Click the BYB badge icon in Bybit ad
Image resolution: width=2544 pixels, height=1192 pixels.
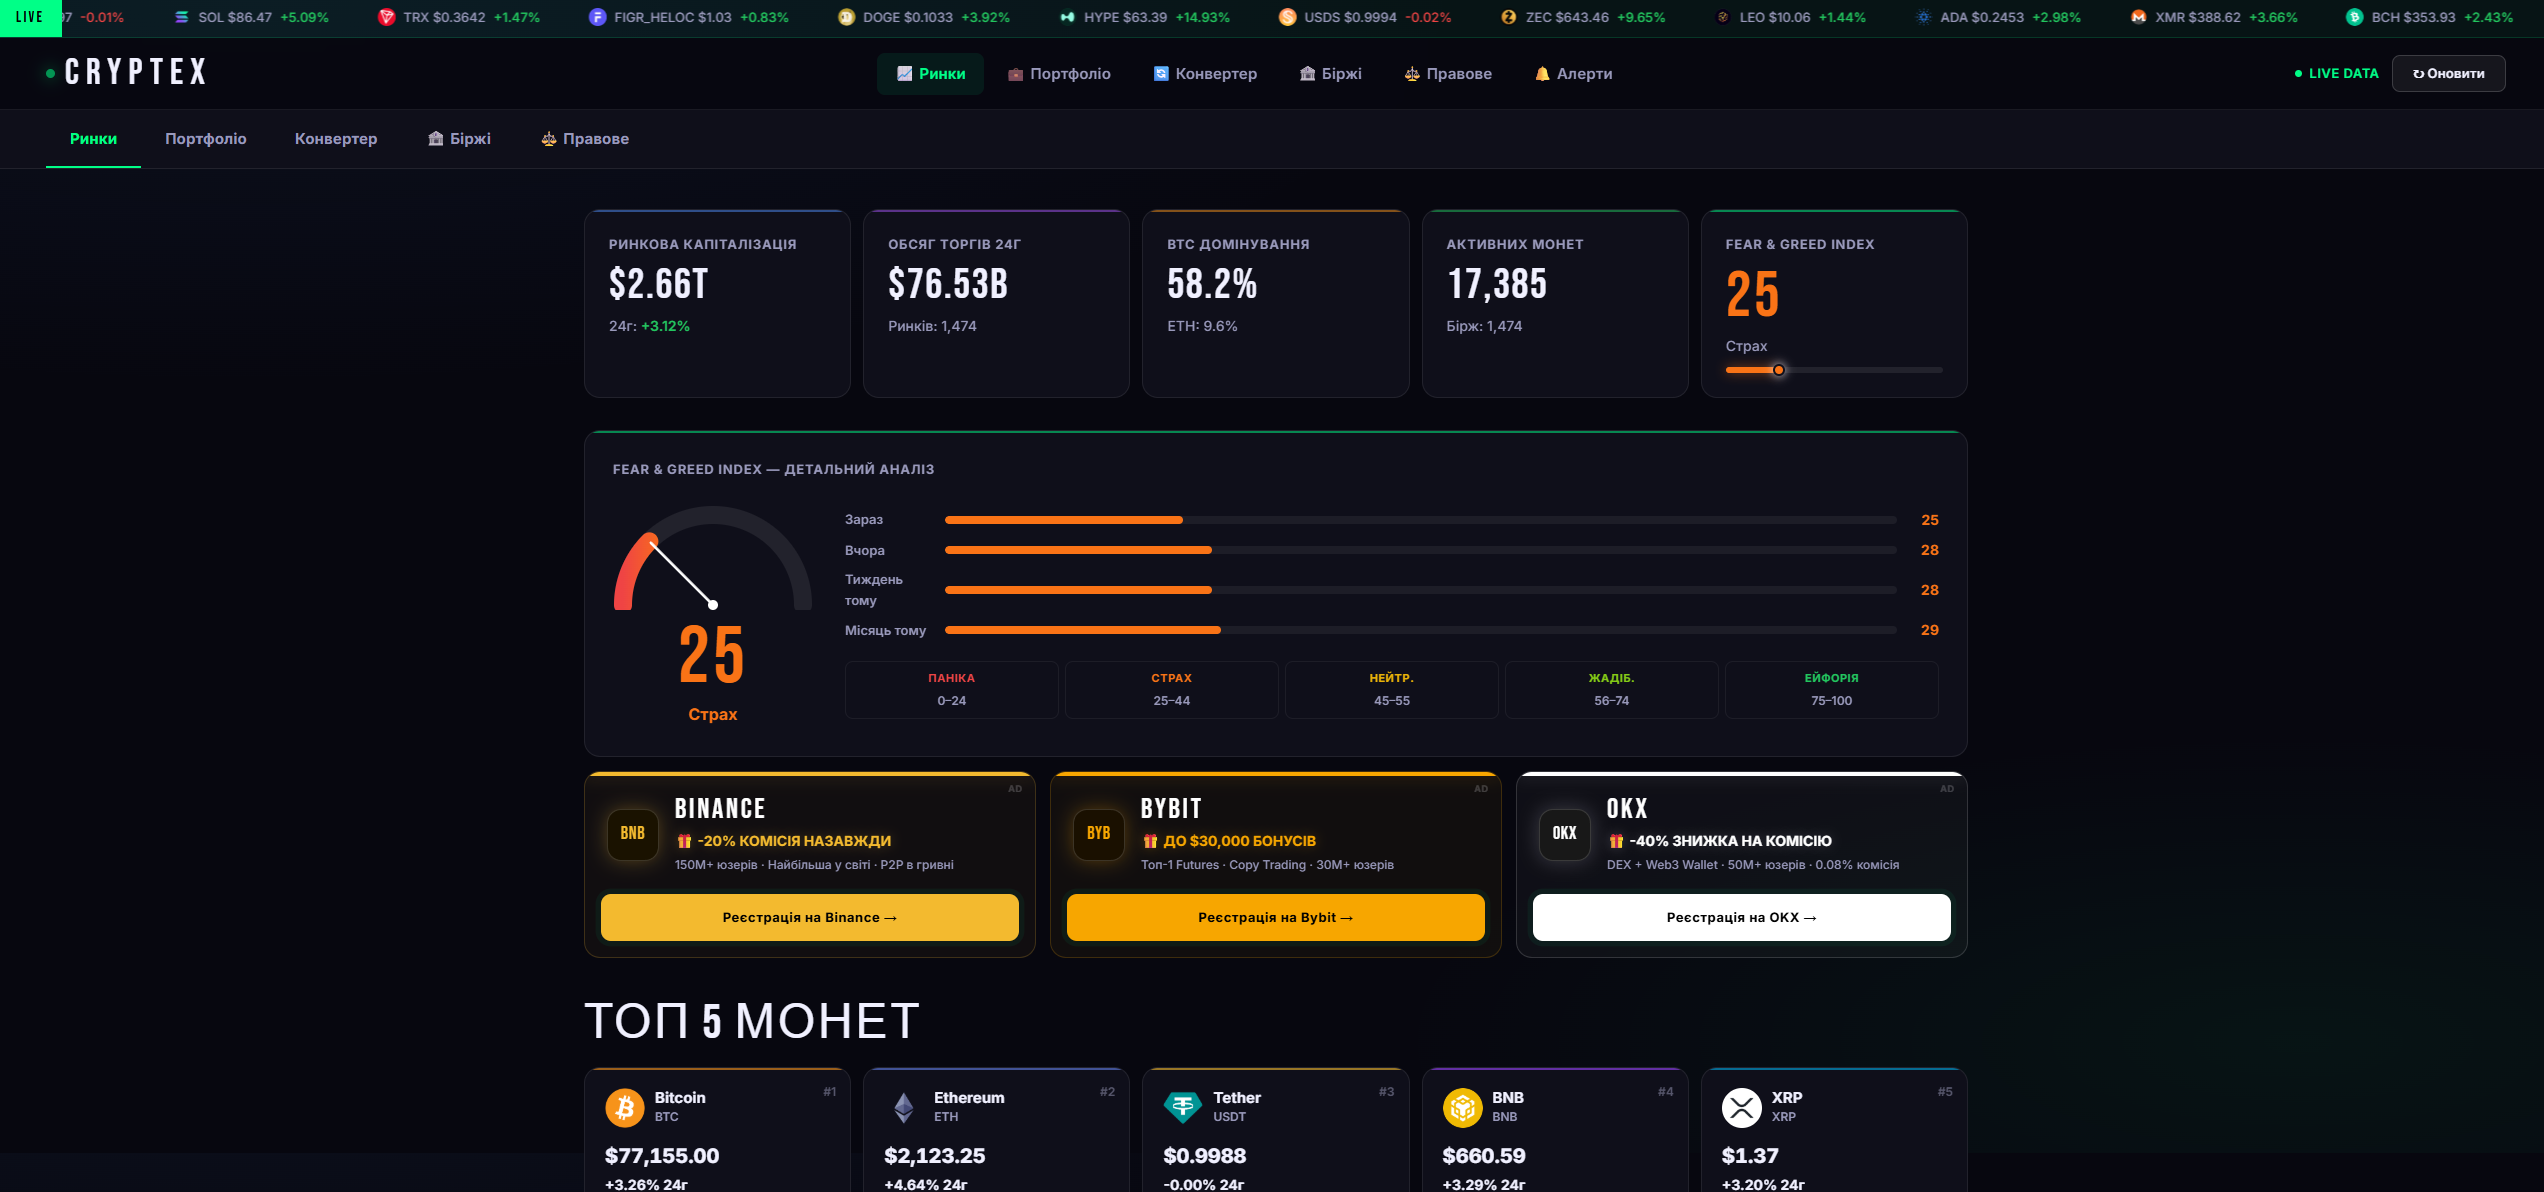point(1099,834)
